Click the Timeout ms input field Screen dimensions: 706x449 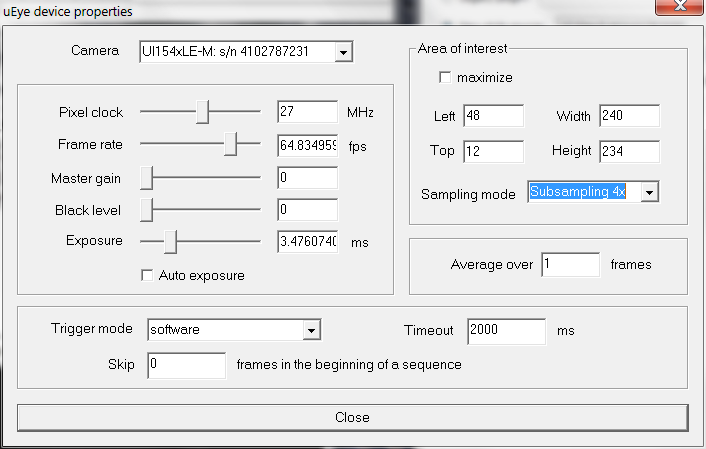pos(507,331)
